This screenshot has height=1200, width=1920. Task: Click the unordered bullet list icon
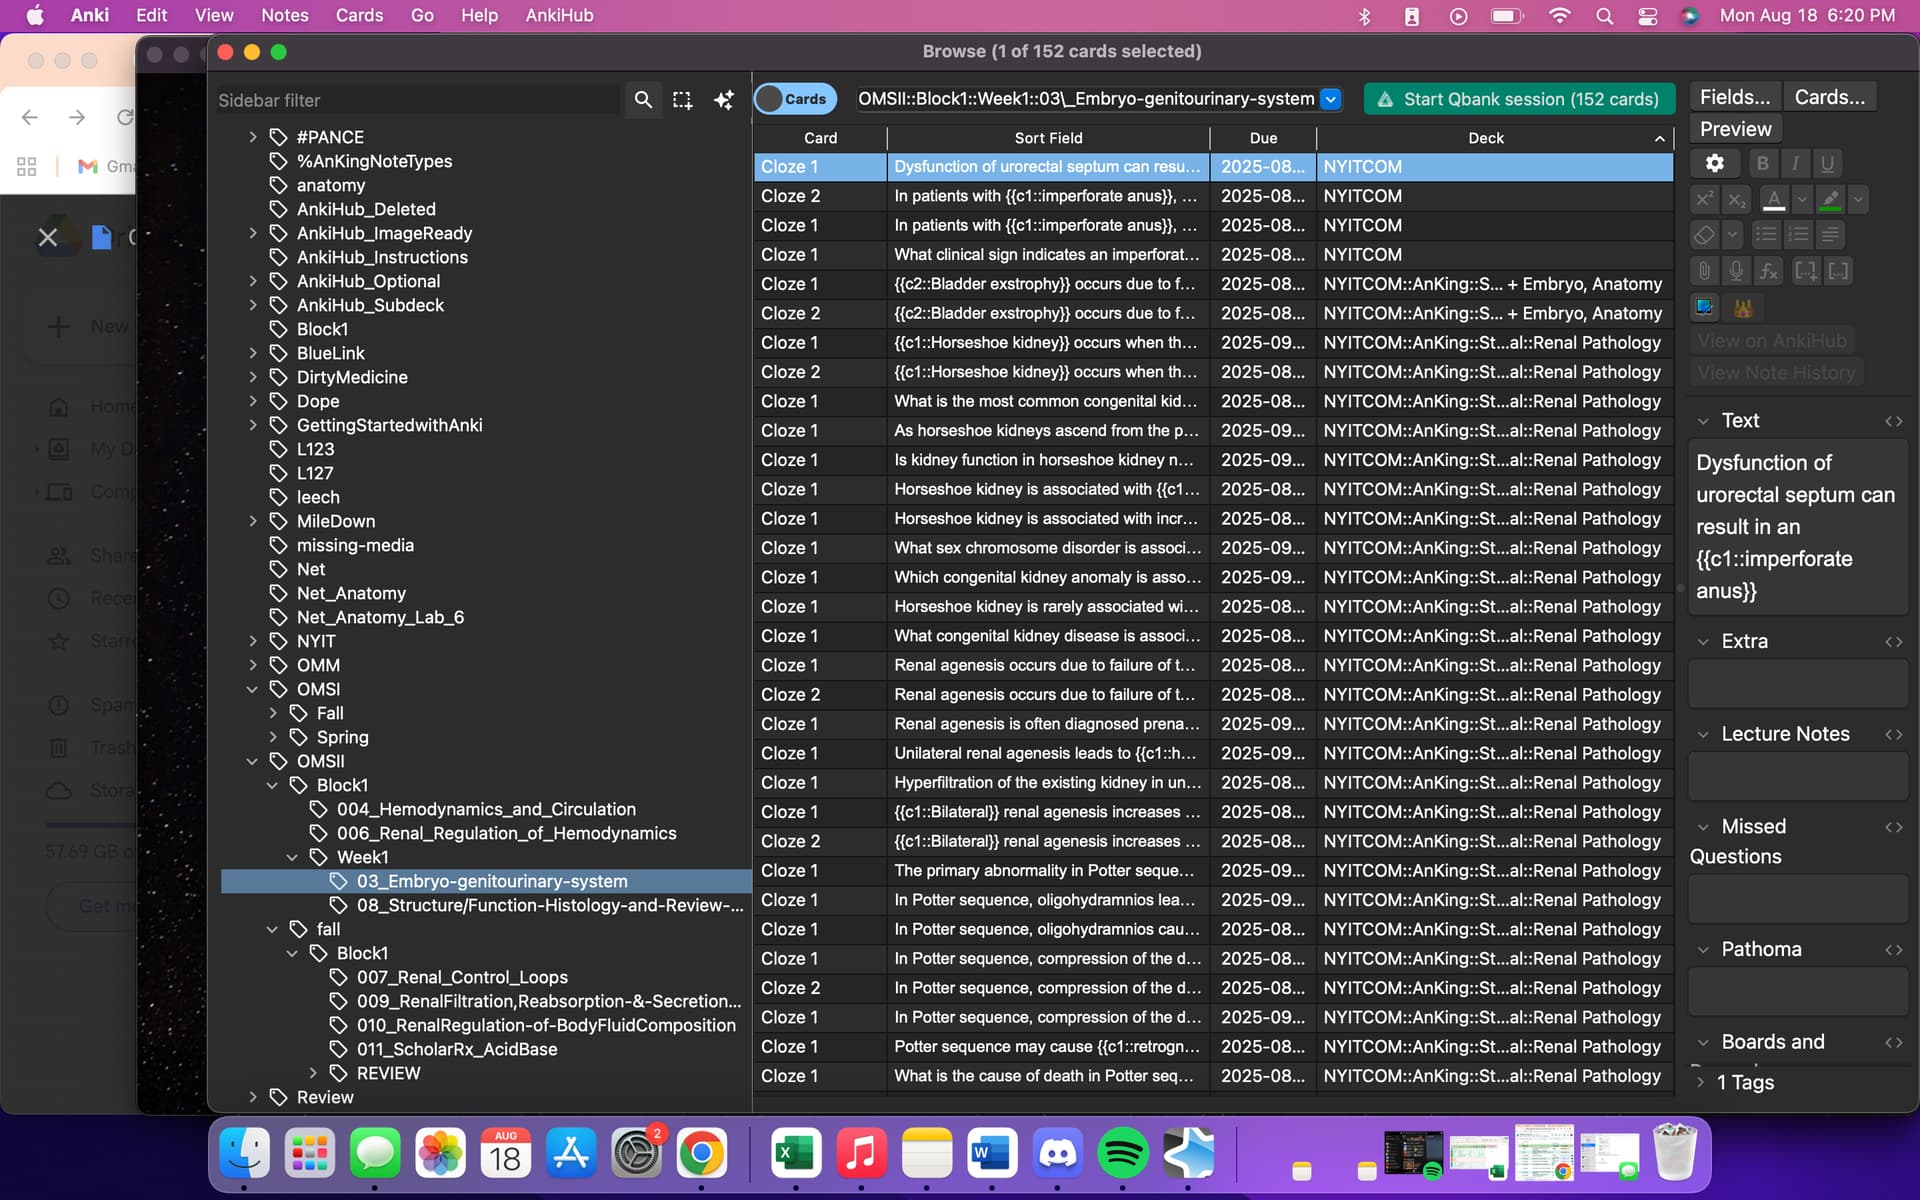pos(1766,235)
